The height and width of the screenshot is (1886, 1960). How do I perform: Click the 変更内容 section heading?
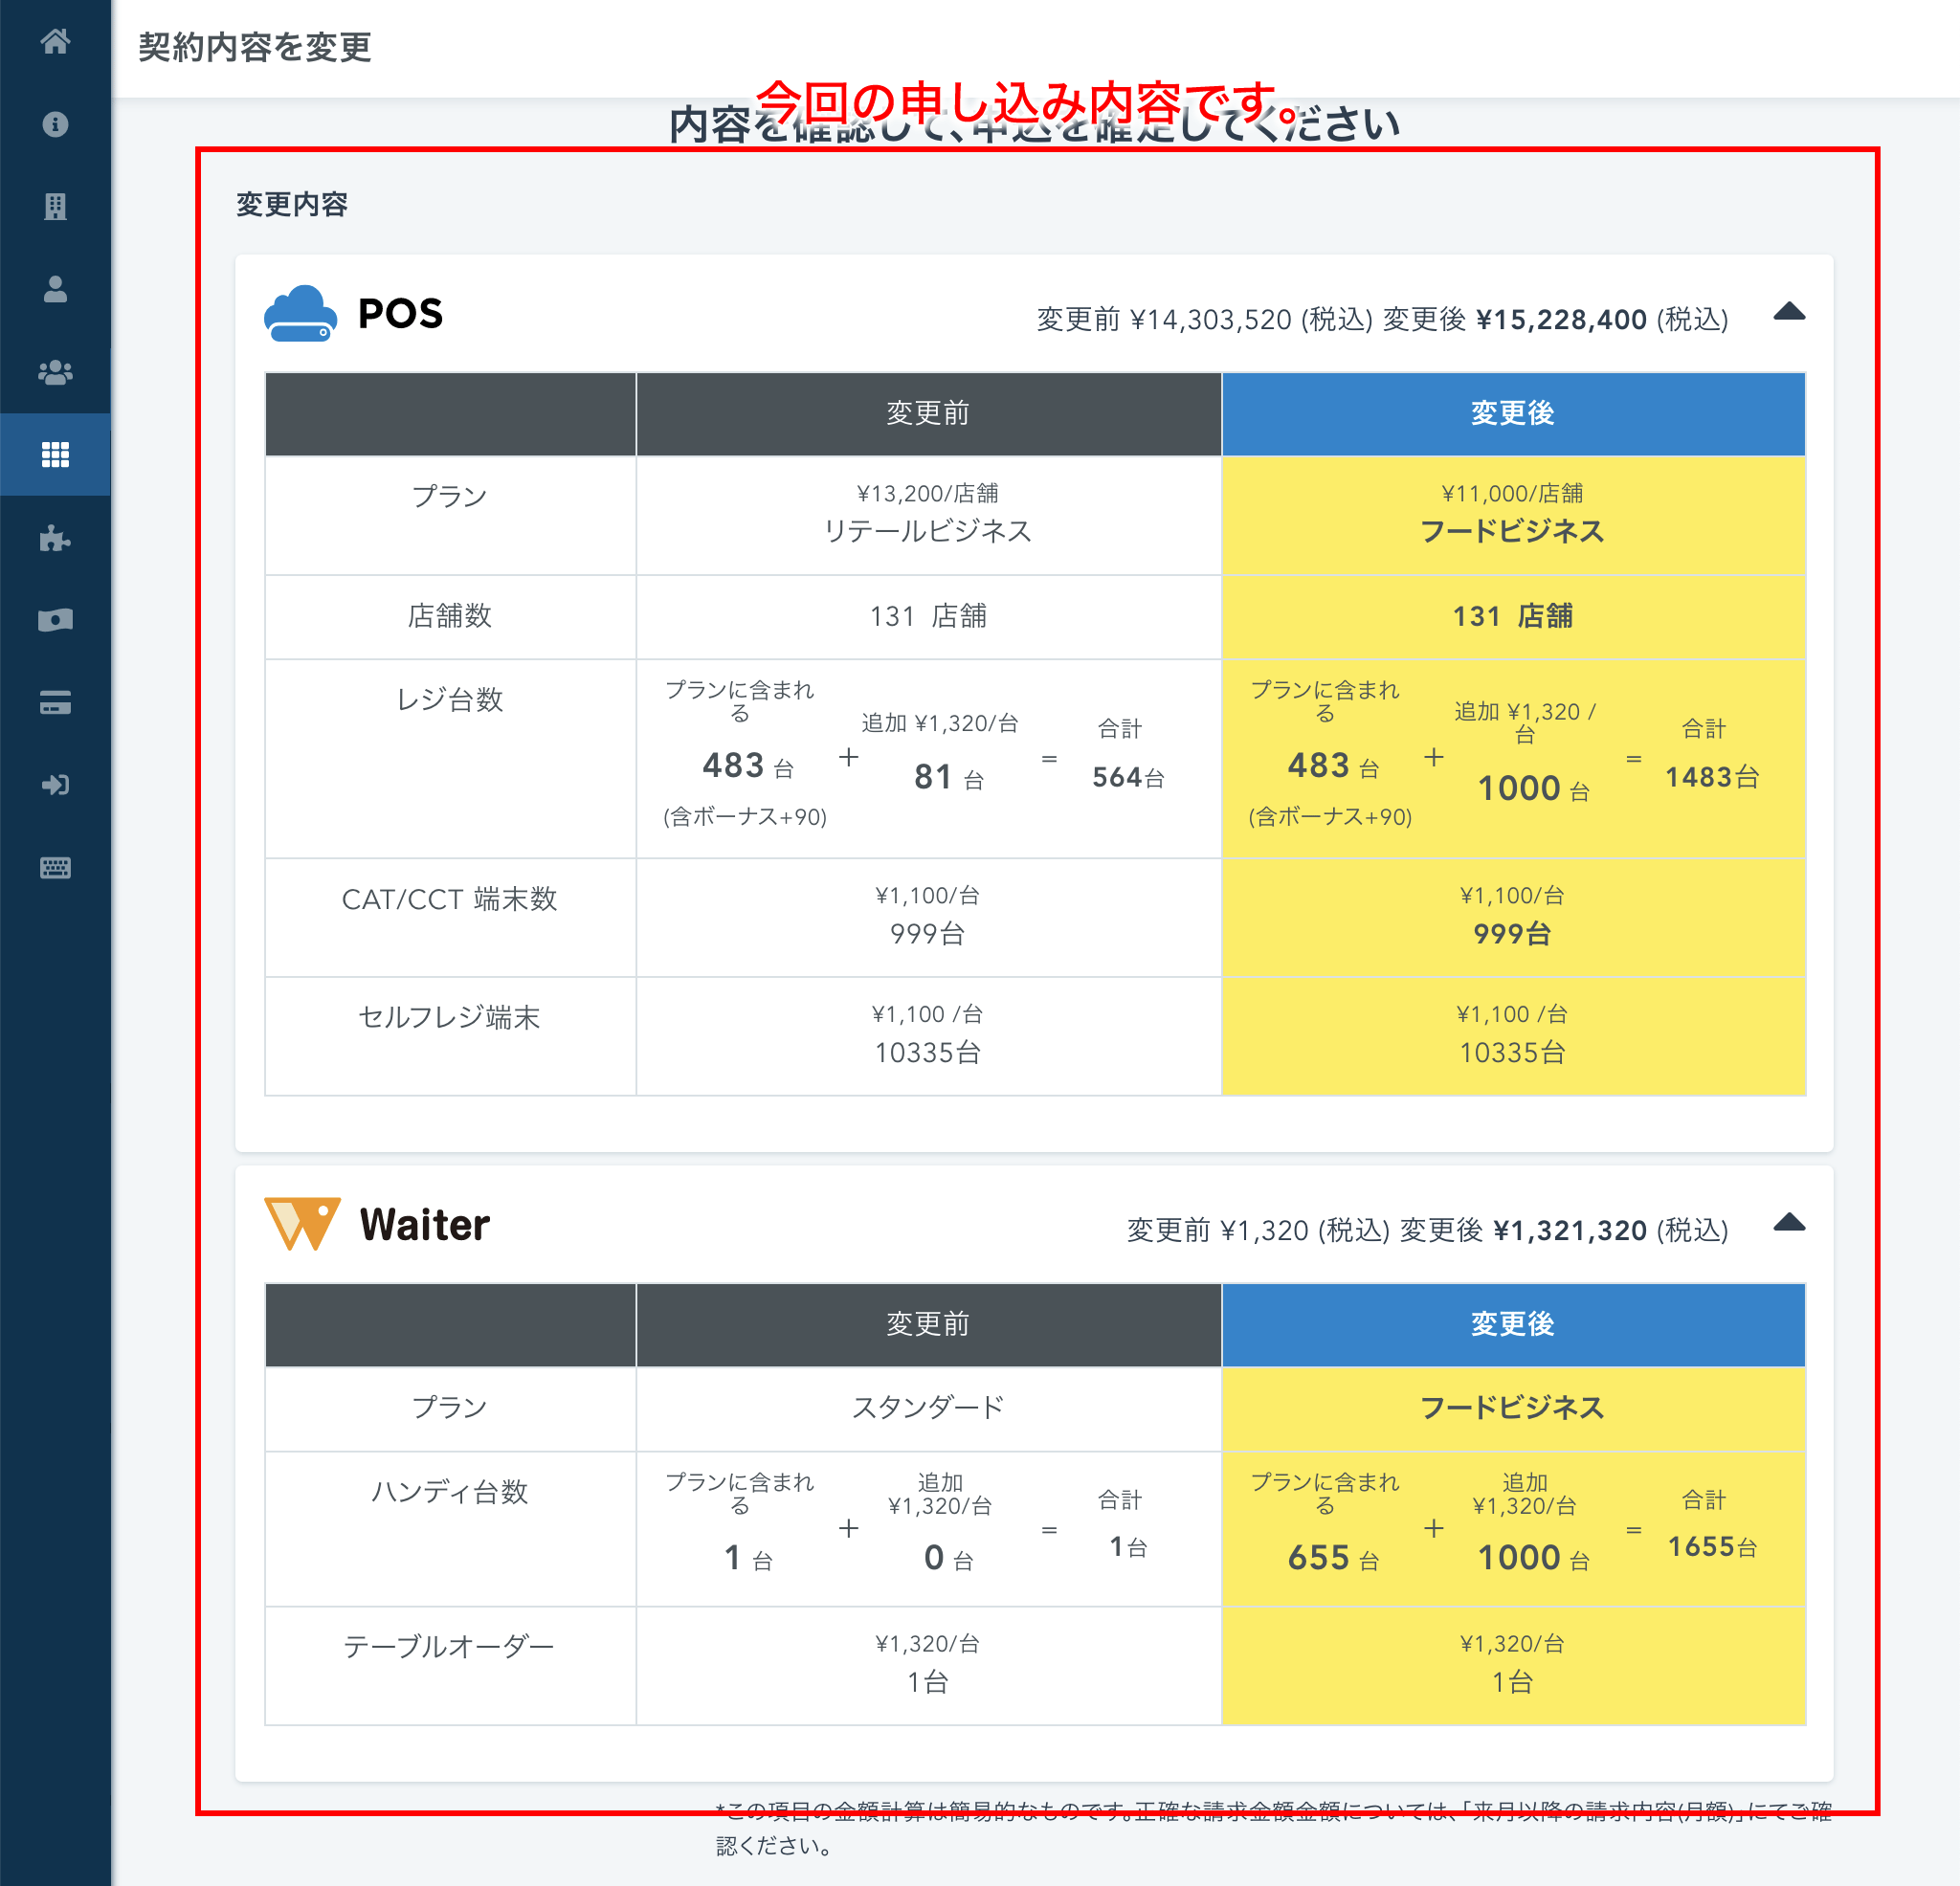(x=292, y=205)
